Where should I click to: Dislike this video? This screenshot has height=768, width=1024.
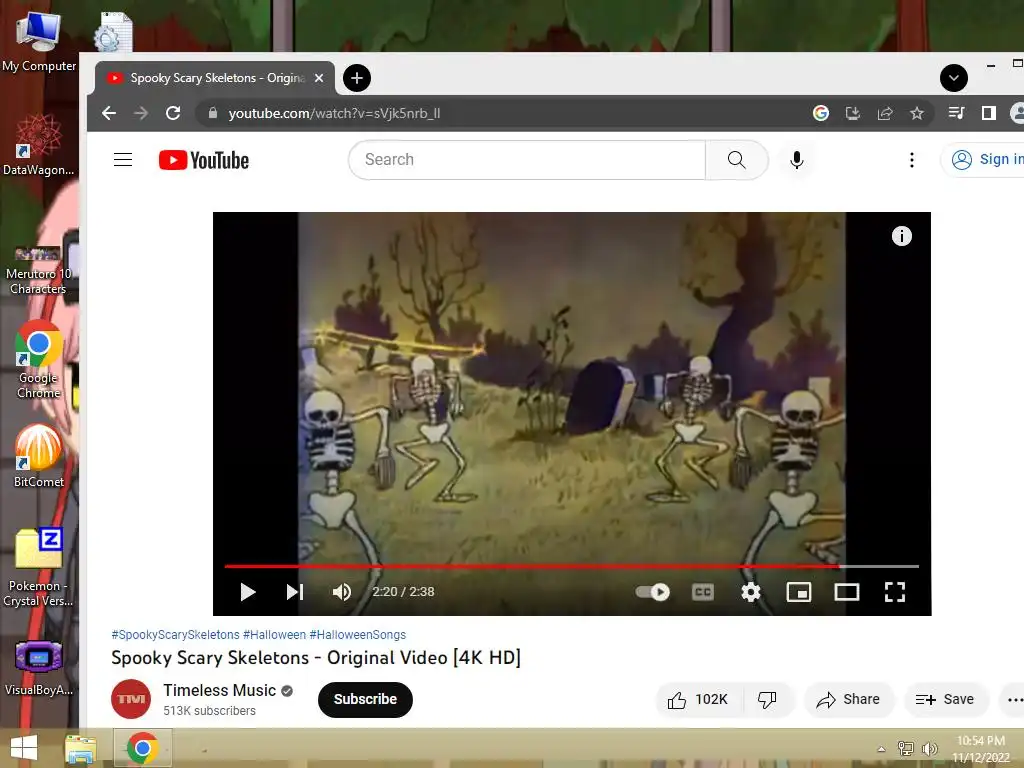[x=767, y=699]
